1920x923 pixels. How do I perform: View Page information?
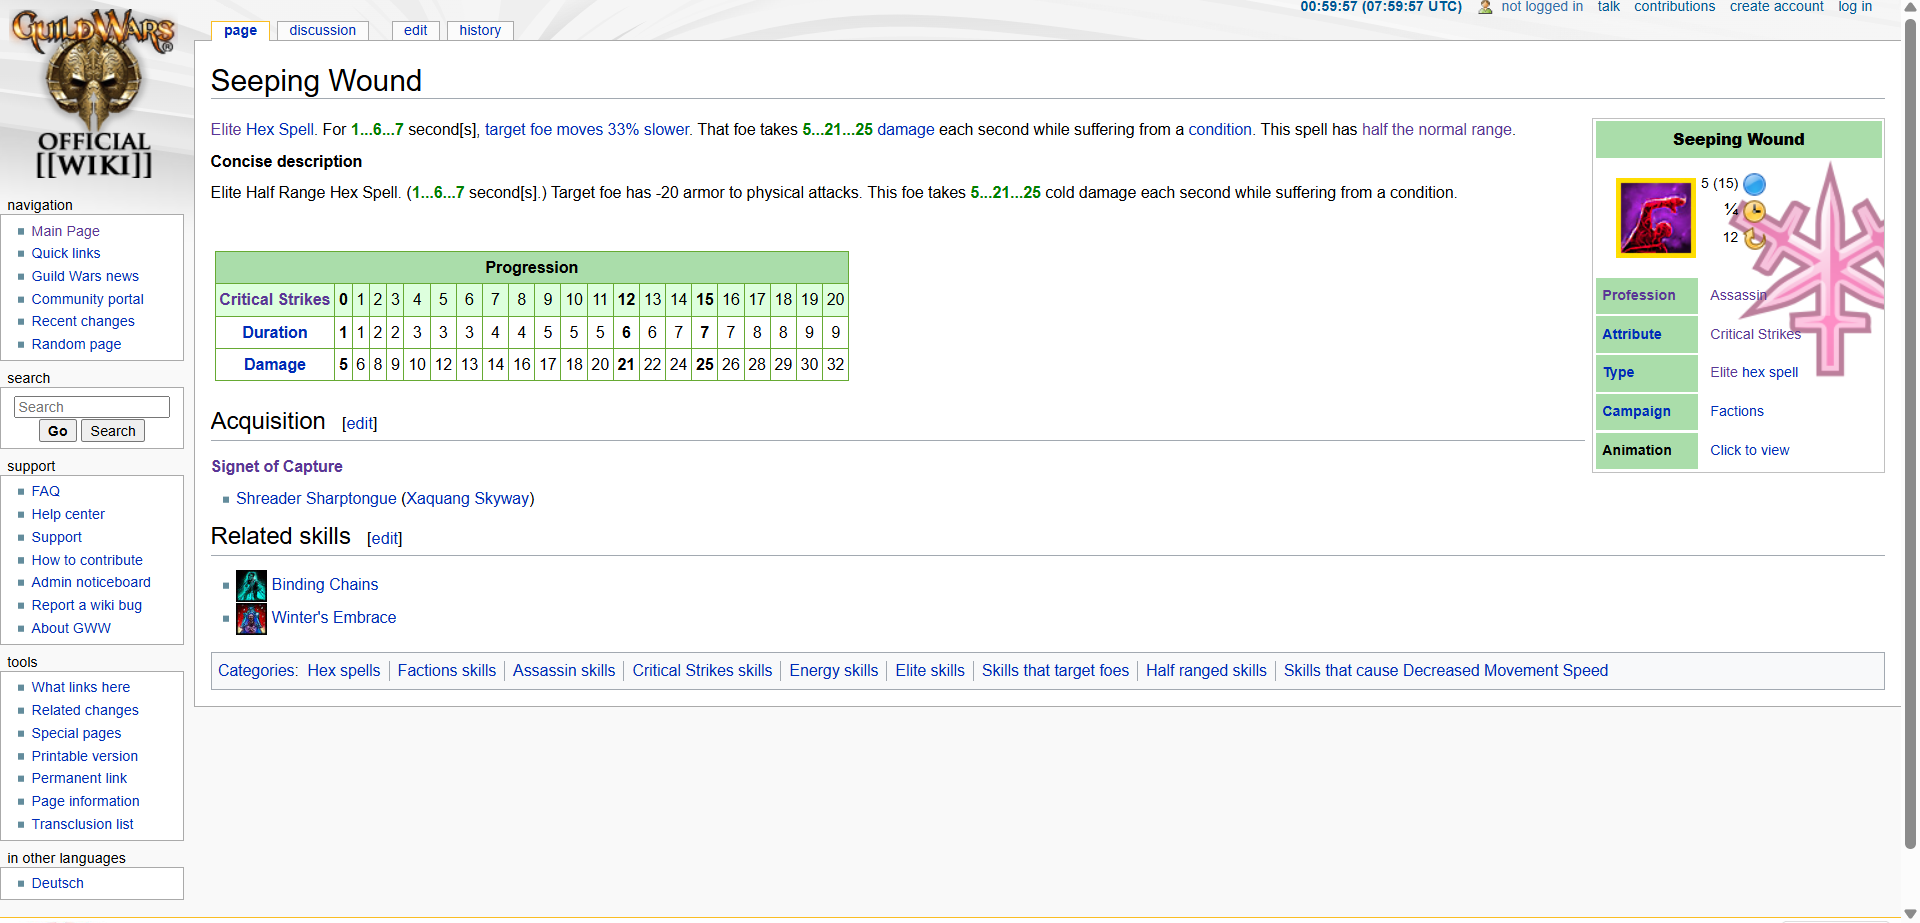pos(85,801)
